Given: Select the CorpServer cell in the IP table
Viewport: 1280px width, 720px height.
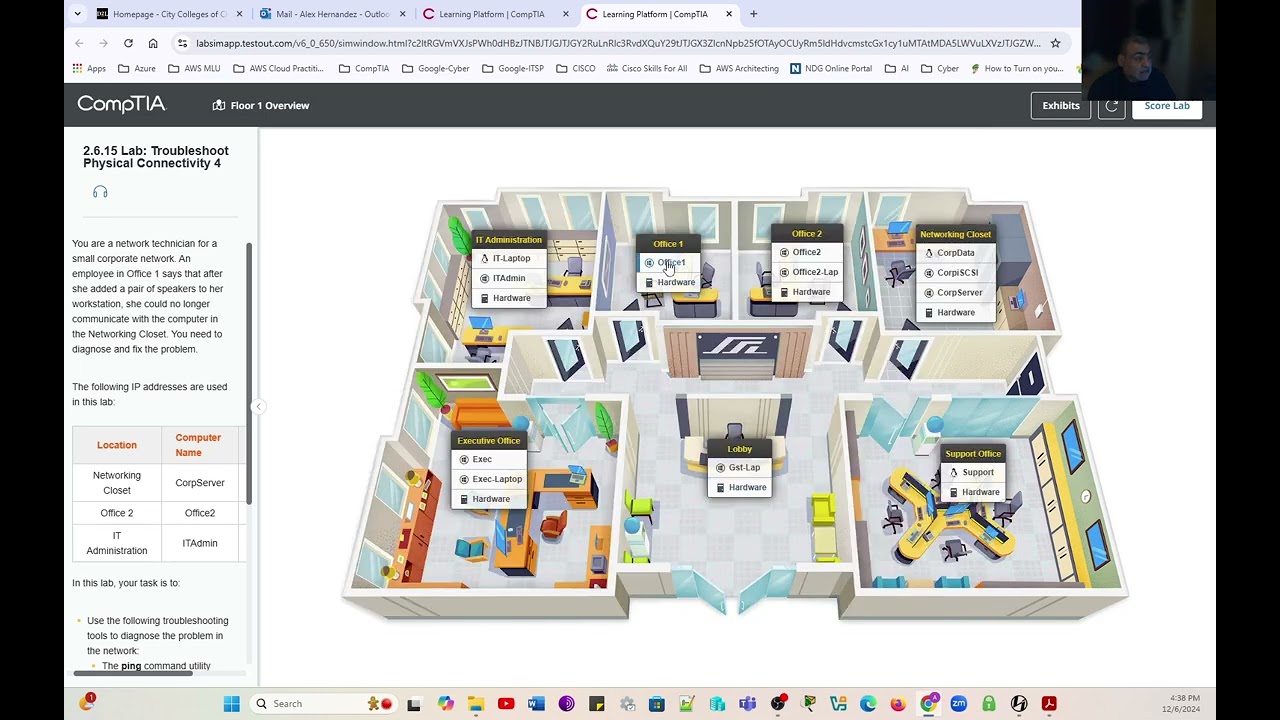Looking at the screenshot, I should [200, 483].
